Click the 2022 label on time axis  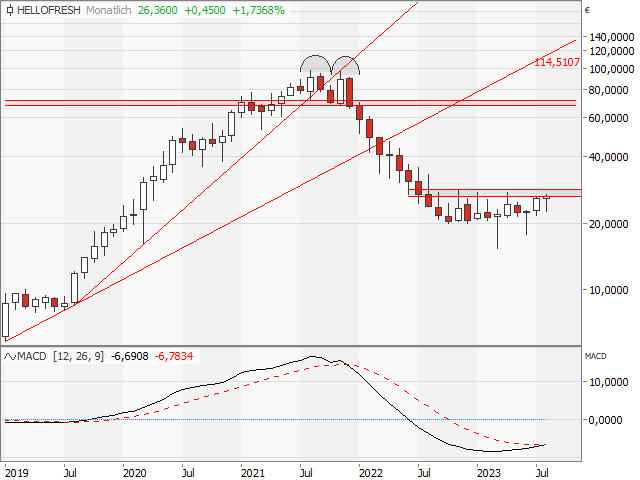pyautogui.click(x=371, y=473)
